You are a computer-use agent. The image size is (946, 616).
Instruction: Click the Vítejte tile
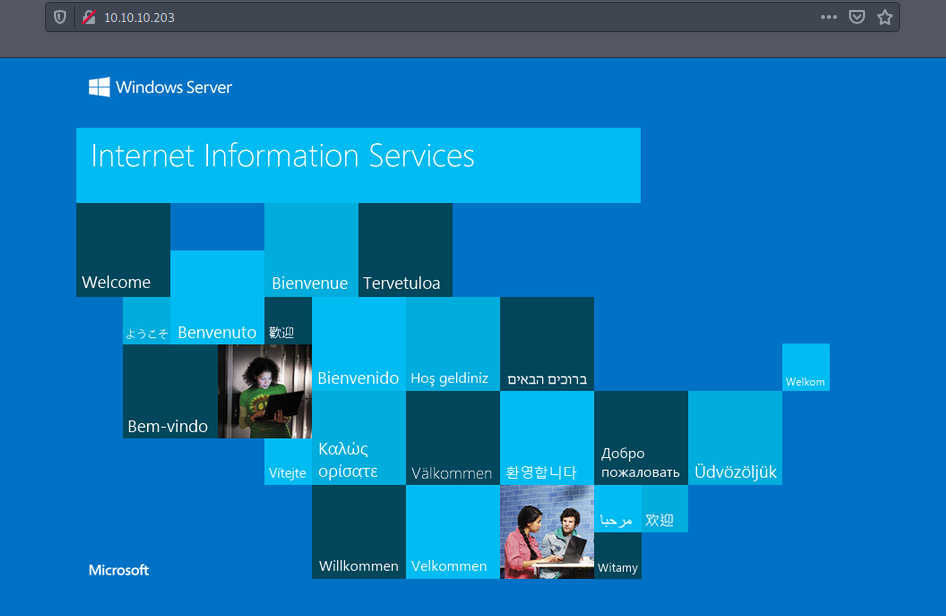(x=288, y=462)
